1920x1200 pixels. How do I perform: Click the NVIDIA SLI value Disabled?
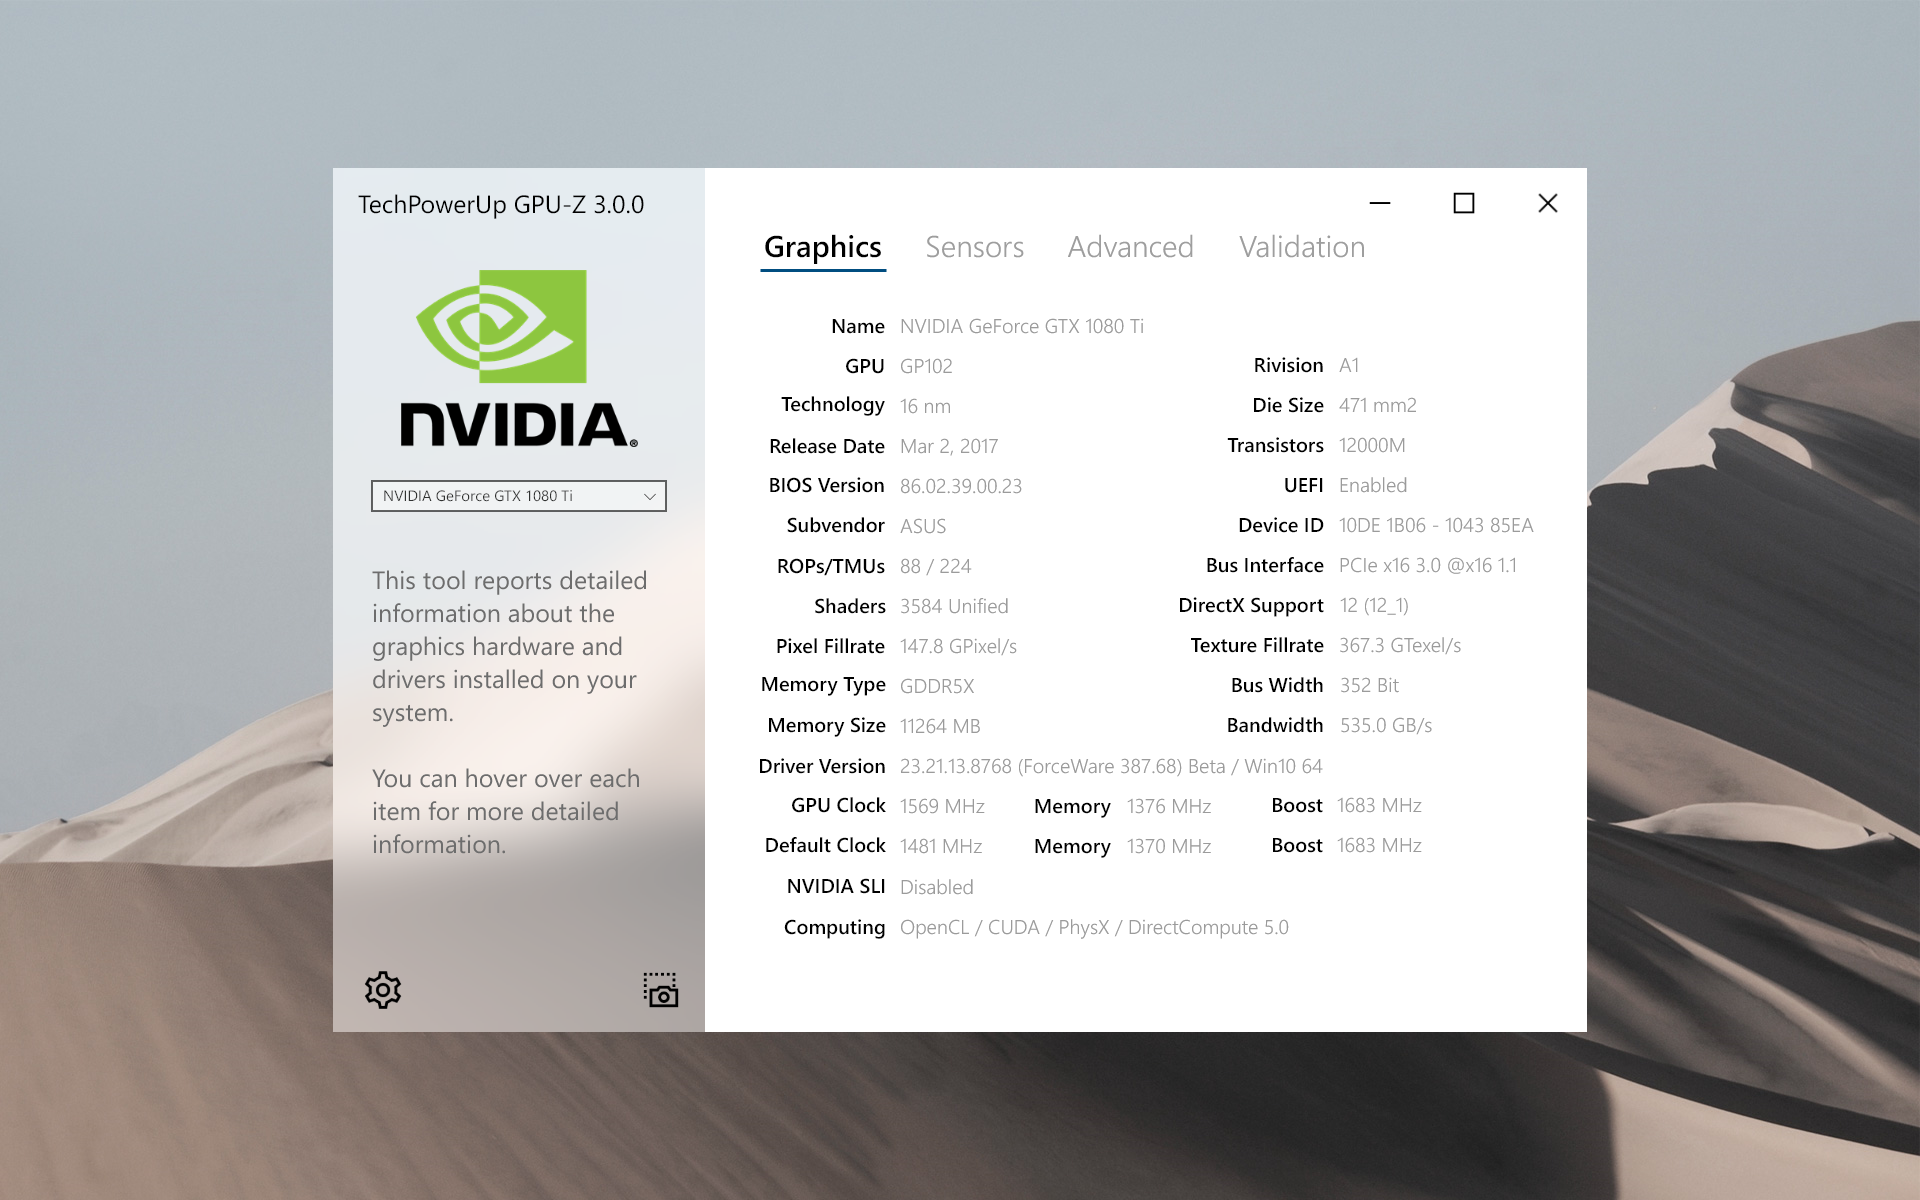point(937,887)
